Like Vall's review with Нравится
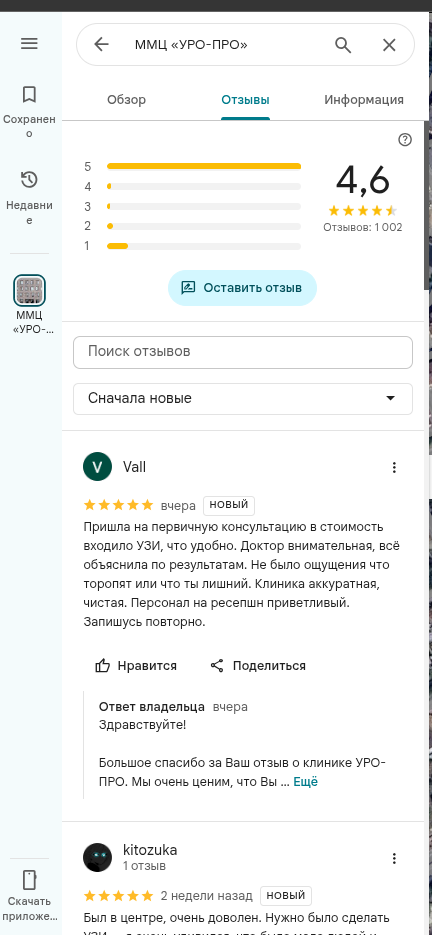 [x=136, y=665]
